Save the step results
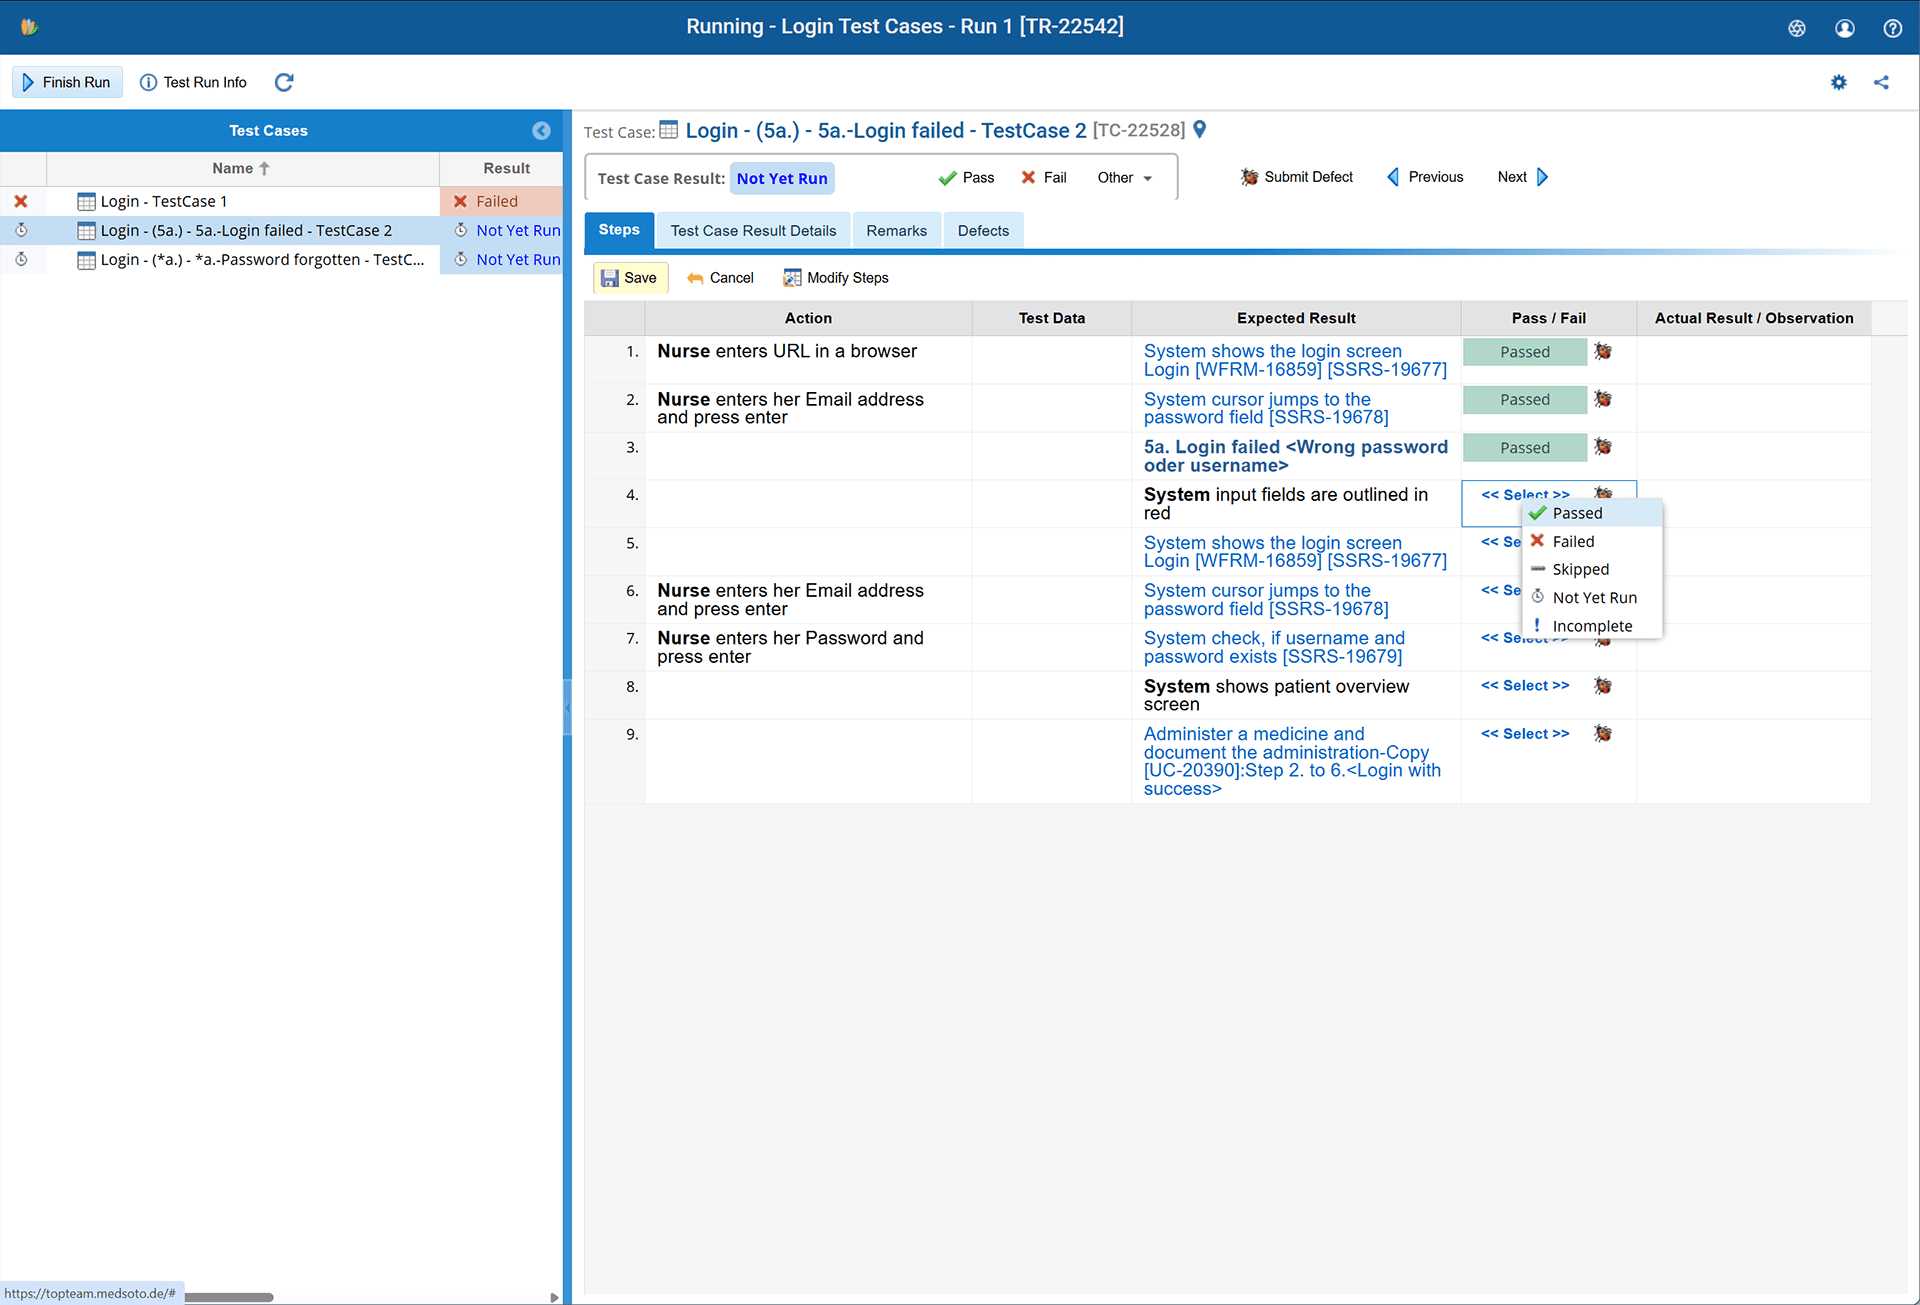The height and width of the screenshot is (1305, 1920). [x=629, y=278]
